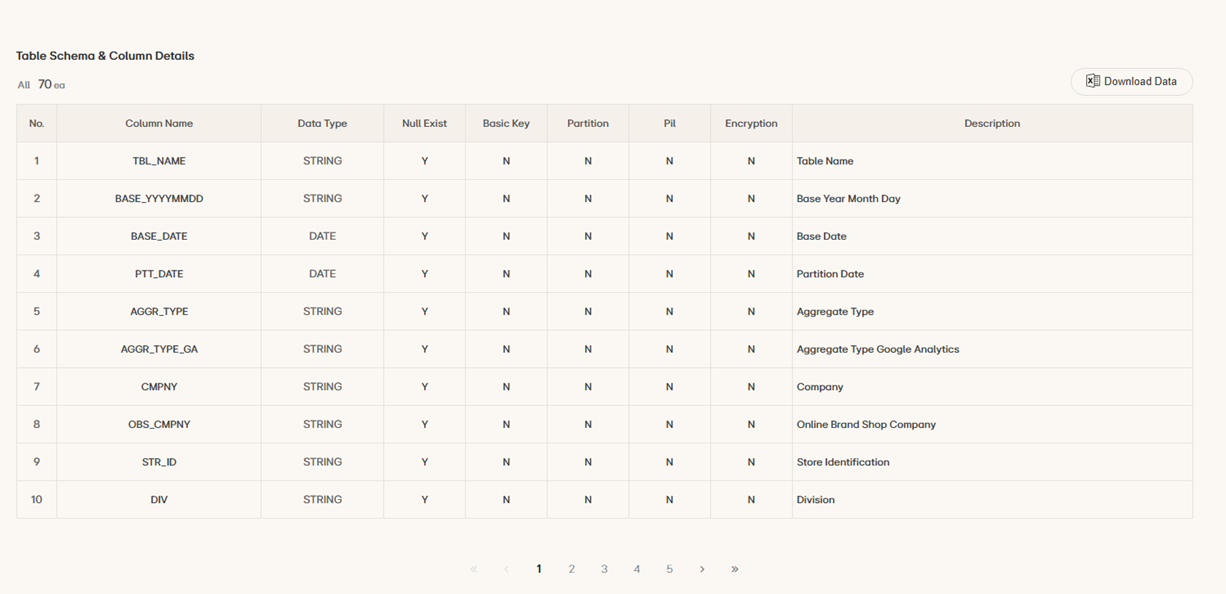Click the OBS_CMPNY column name cell
Screen dimensions: 1226x594
(159, 424)
